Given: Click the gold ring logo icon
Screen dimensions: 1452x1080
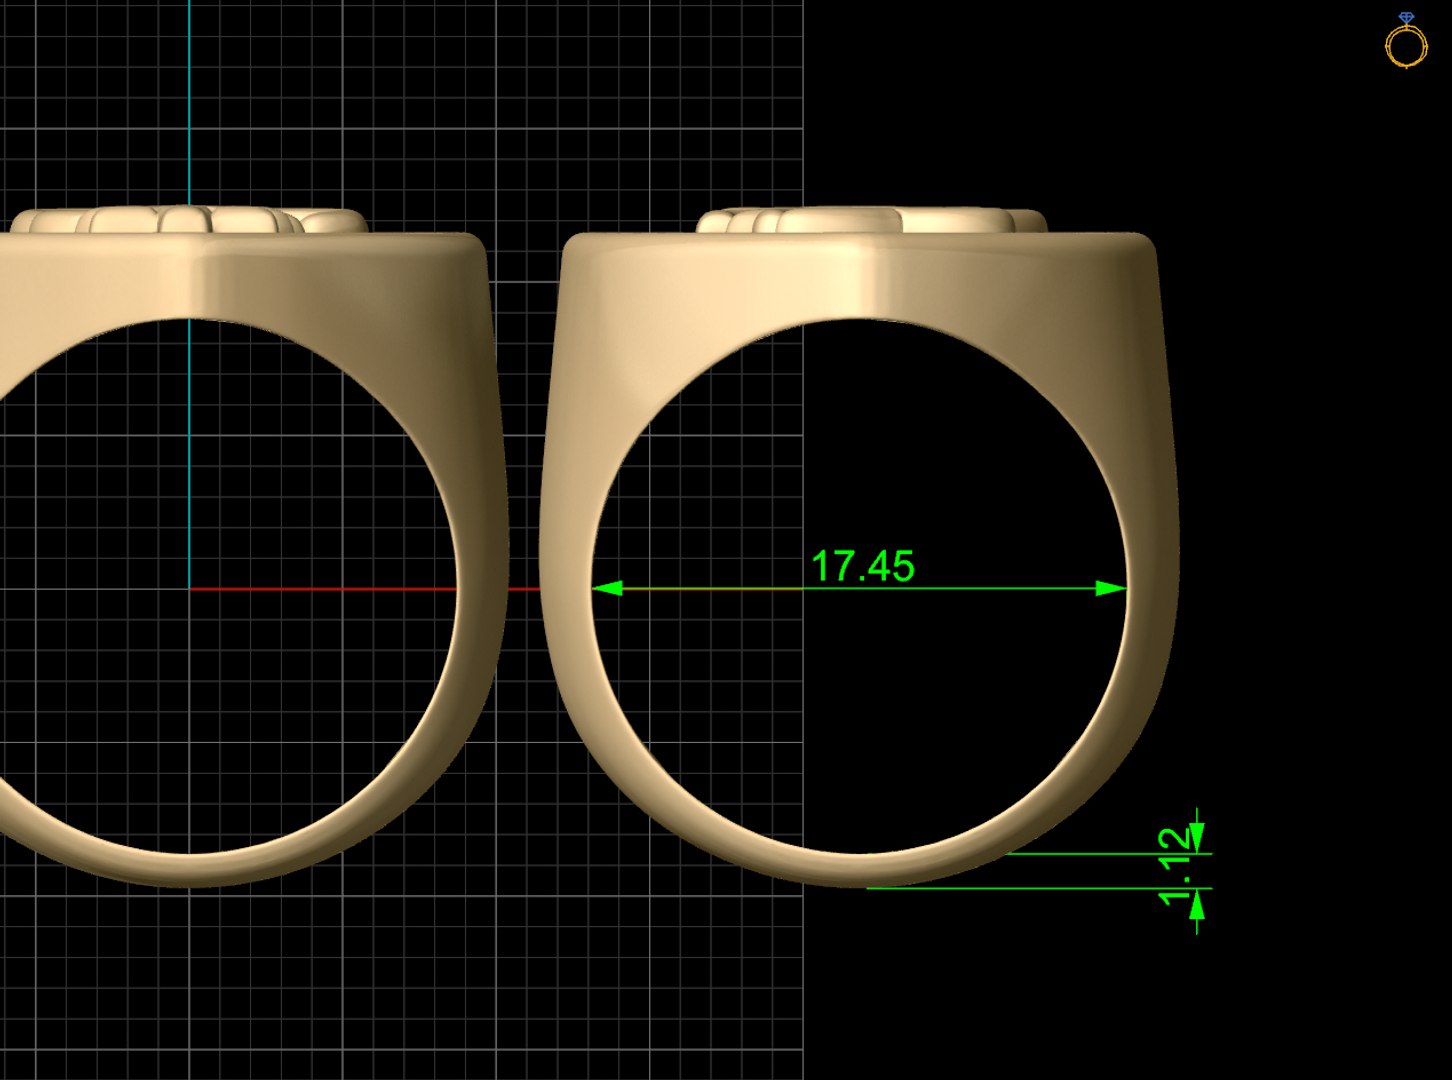Looking at the screenshot, I should click(1406, 41).
